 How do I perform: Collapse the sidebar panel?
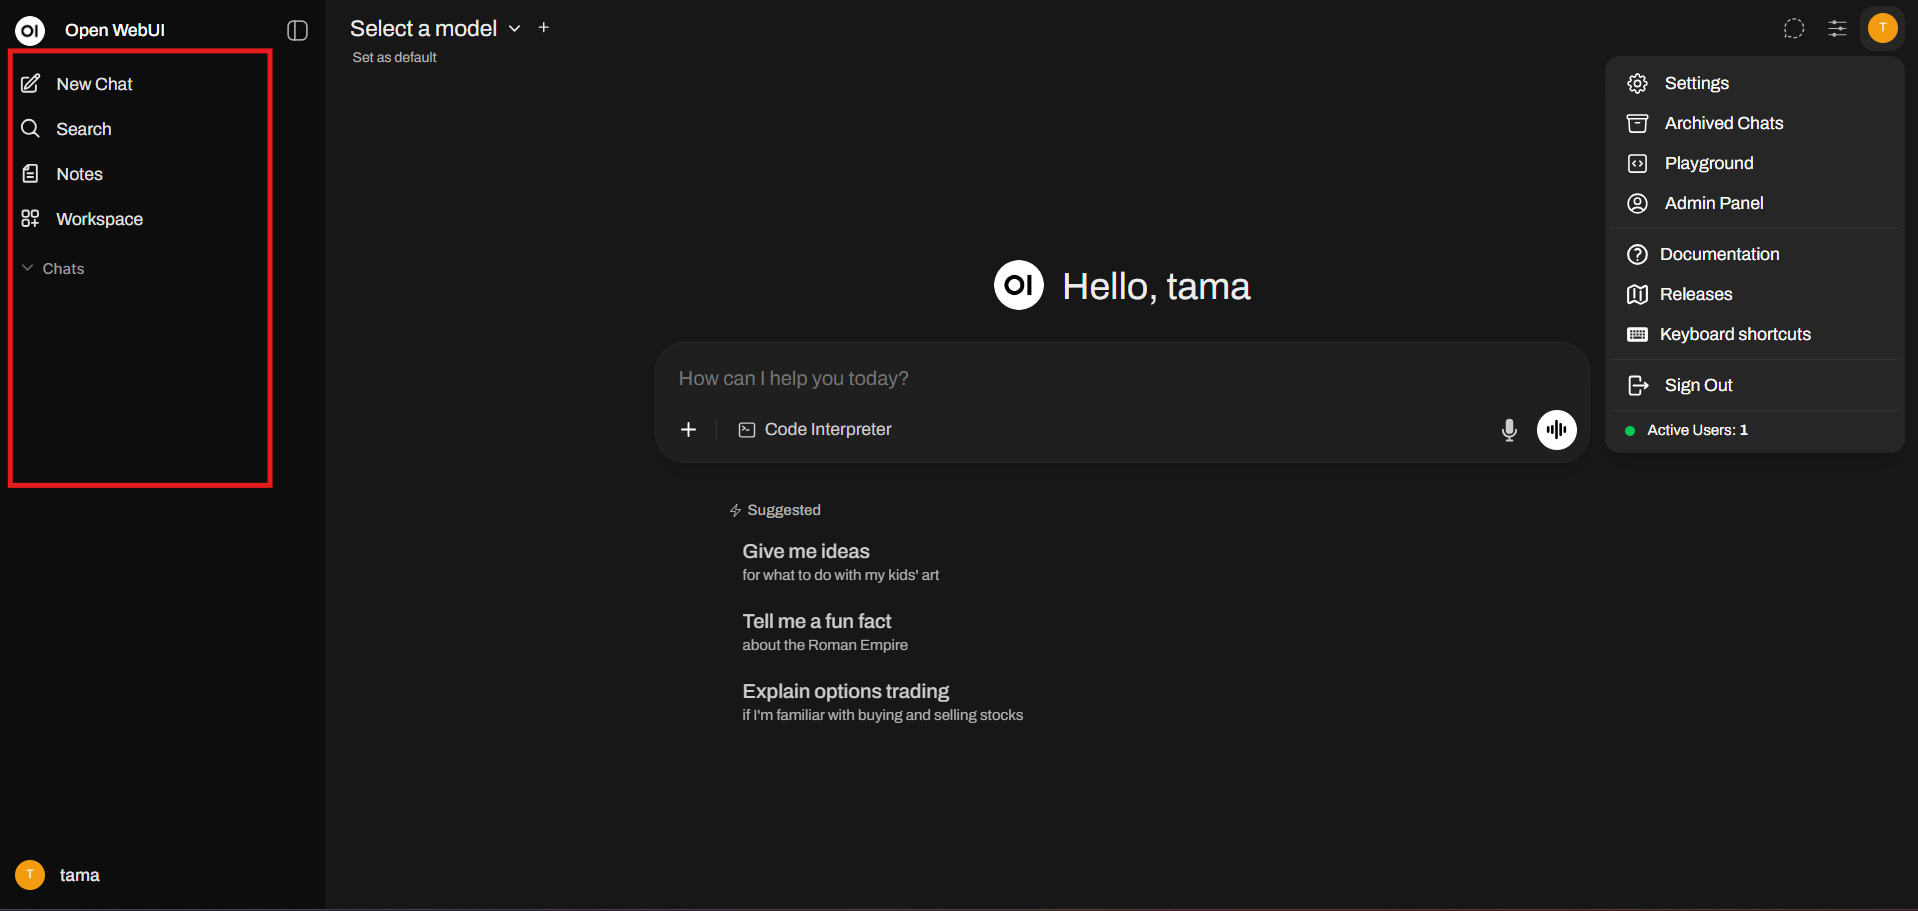[296, 31]
